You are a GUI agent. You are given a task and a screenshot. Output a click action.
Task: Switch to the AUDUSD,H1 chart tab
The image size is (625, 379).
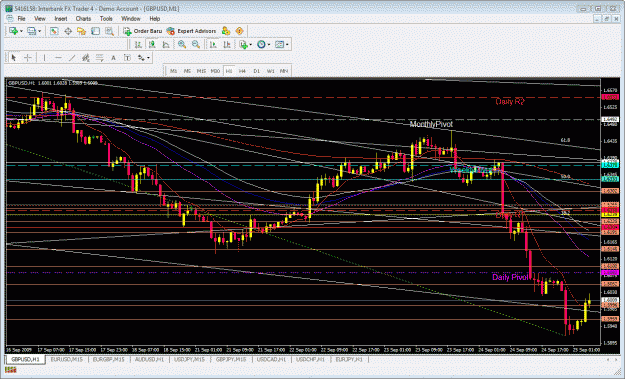[x=149, y=359]
